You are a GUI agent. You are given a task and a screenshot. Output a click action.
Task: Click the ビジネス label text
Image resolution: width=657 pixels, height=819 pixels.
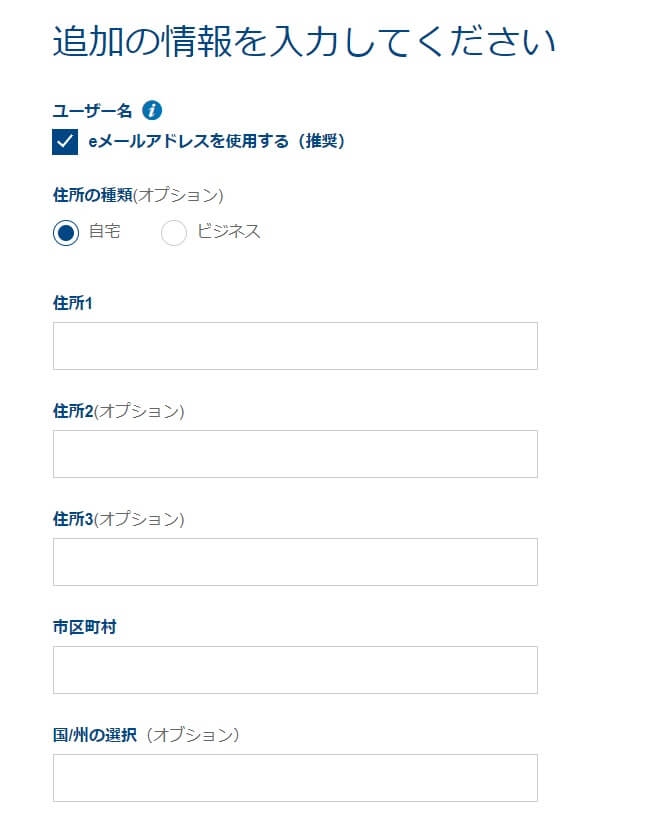click(x=229, y=232)
